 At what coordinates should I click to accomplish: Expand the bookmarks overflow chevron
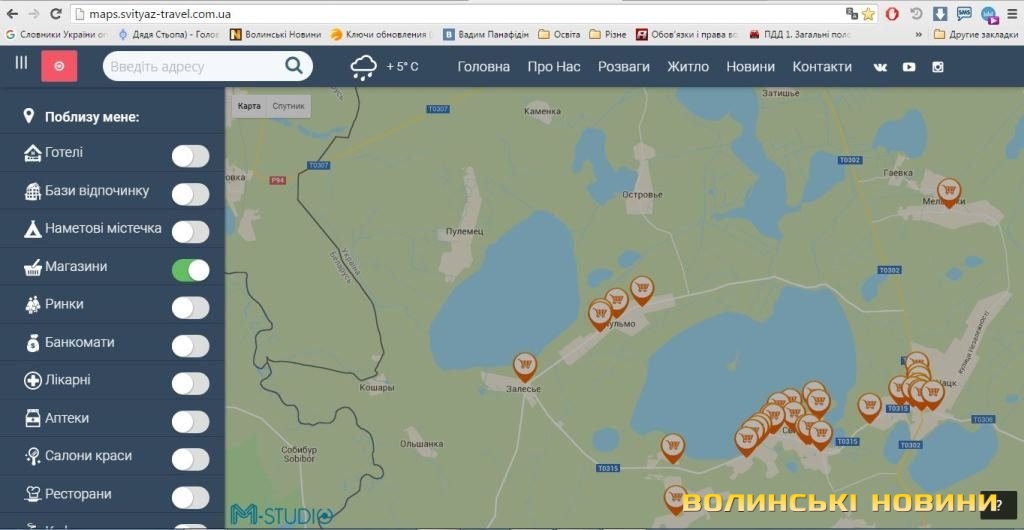919,34
